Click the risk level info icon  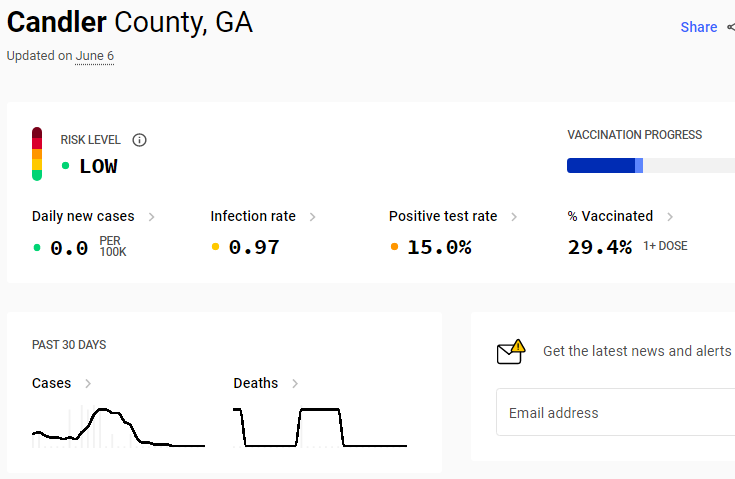point(139,140)
